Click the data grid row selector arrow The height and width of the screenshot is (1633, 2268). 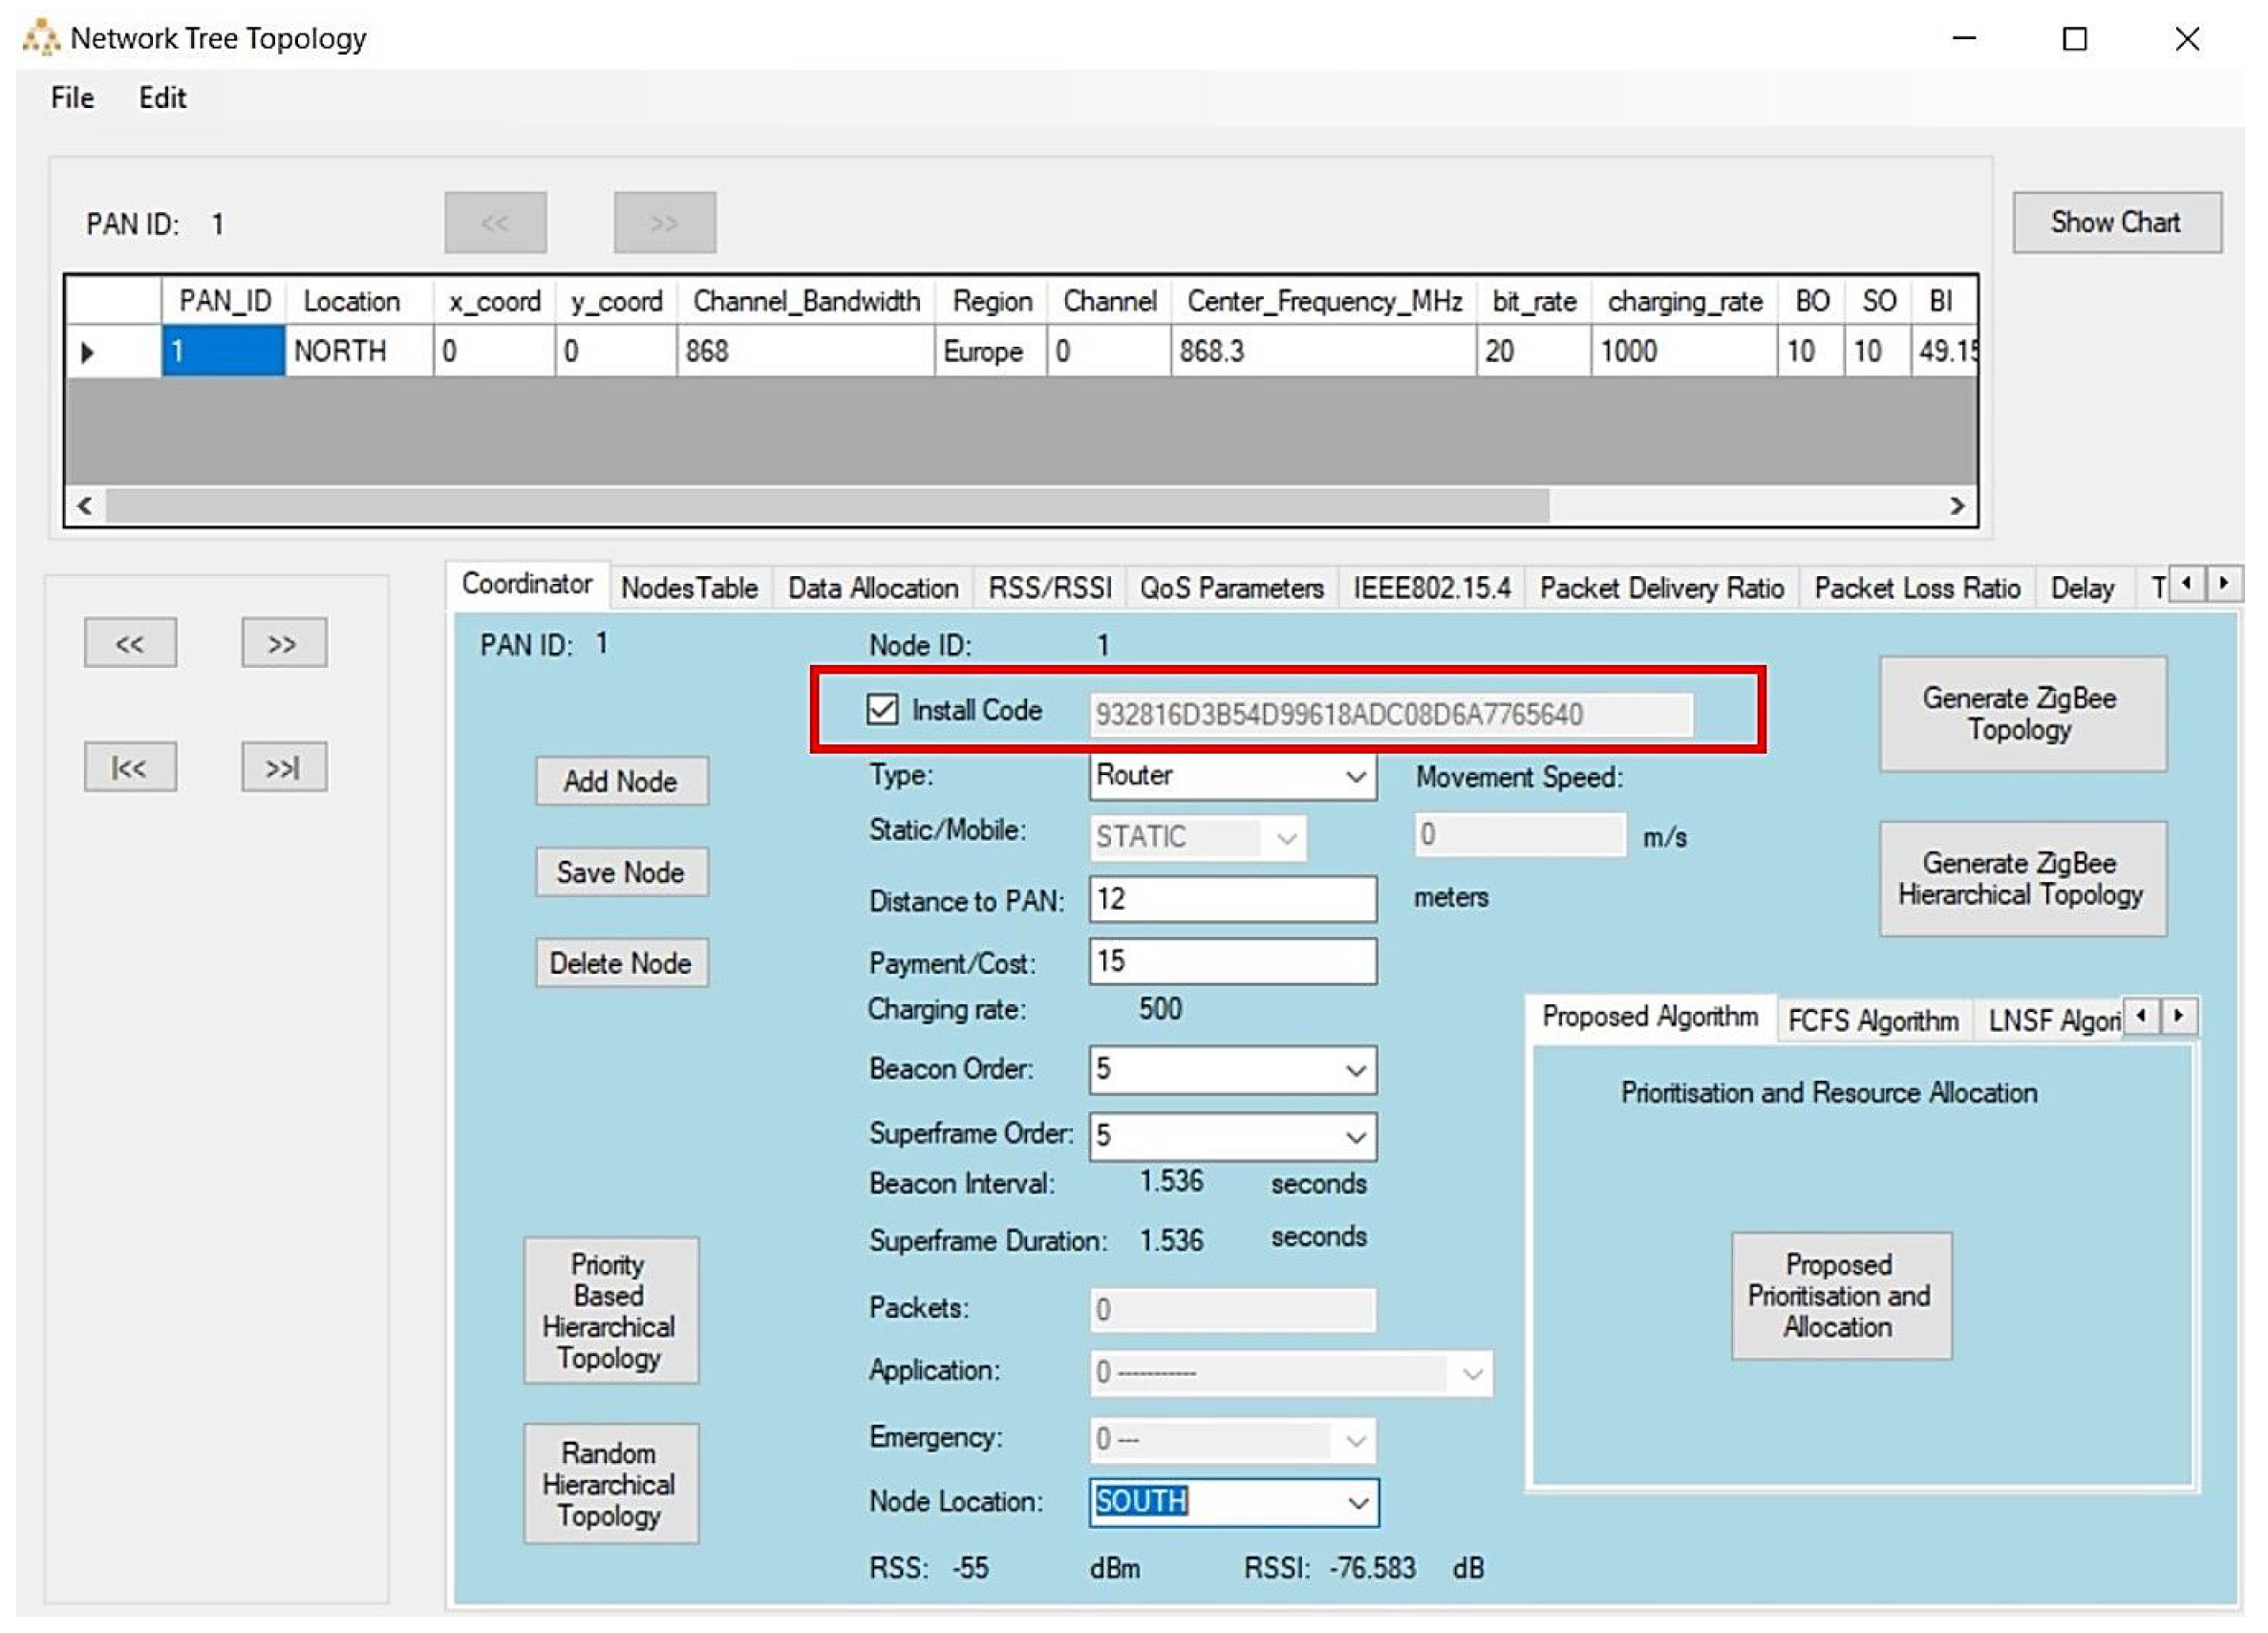(x=88, y=352)
